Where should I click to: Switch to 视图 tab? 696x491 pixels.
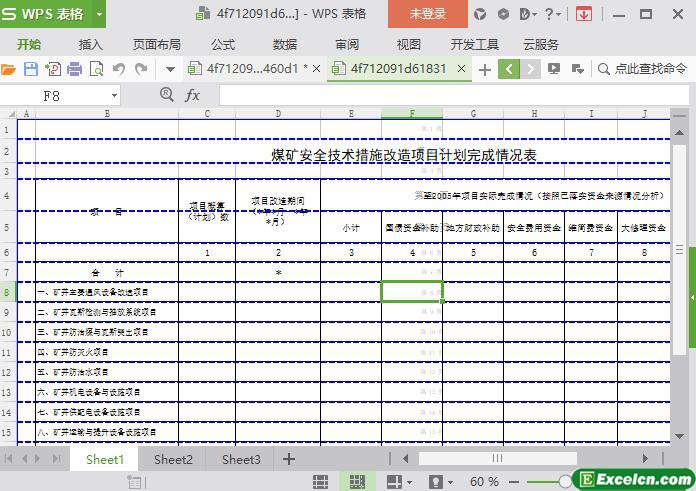coord(408,44)
